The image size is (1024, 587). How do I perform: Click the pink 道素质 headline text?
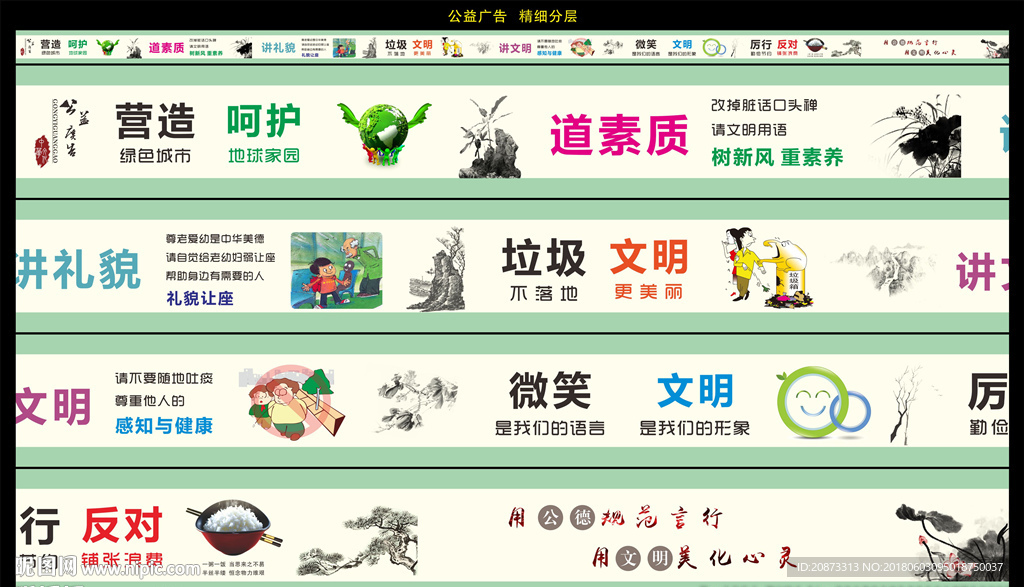(x=620, y=135)
